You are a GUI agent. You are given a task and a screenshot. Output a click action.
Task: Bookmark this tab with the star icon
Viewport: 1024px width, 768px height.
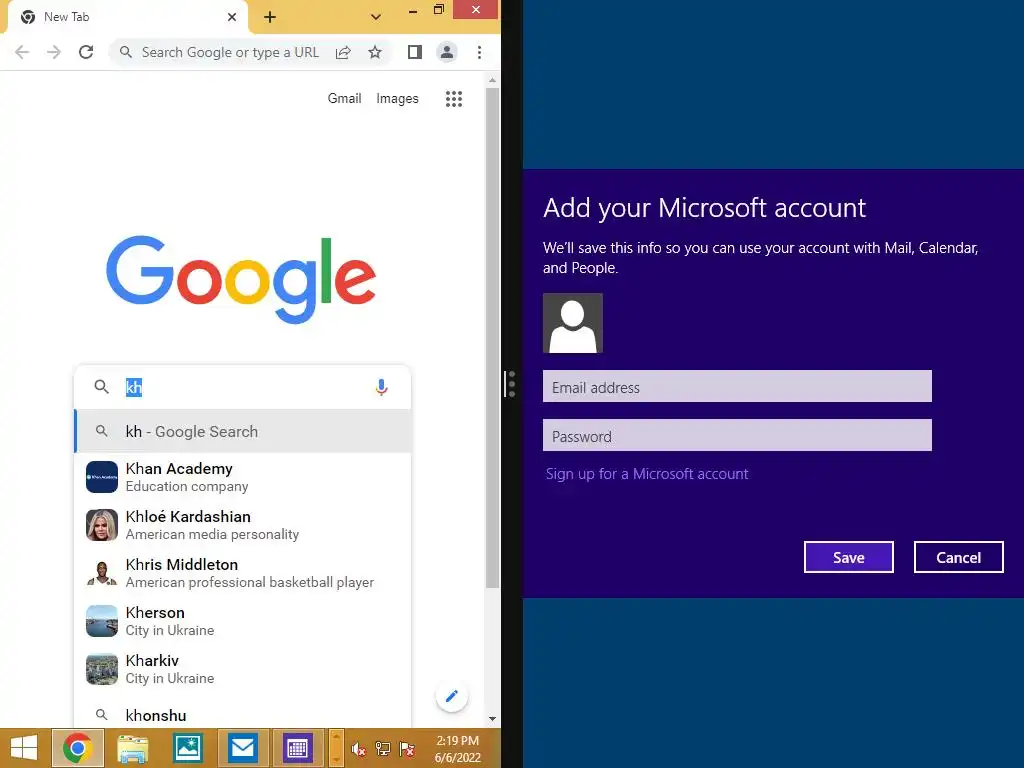tap(375, 52)
